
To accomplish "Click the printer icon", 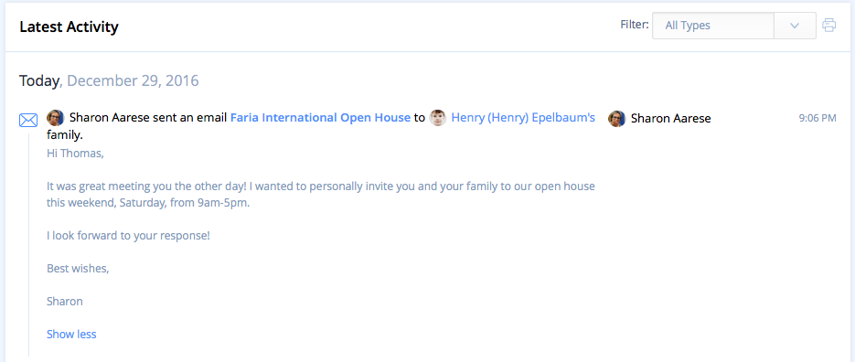I will 829,25.
